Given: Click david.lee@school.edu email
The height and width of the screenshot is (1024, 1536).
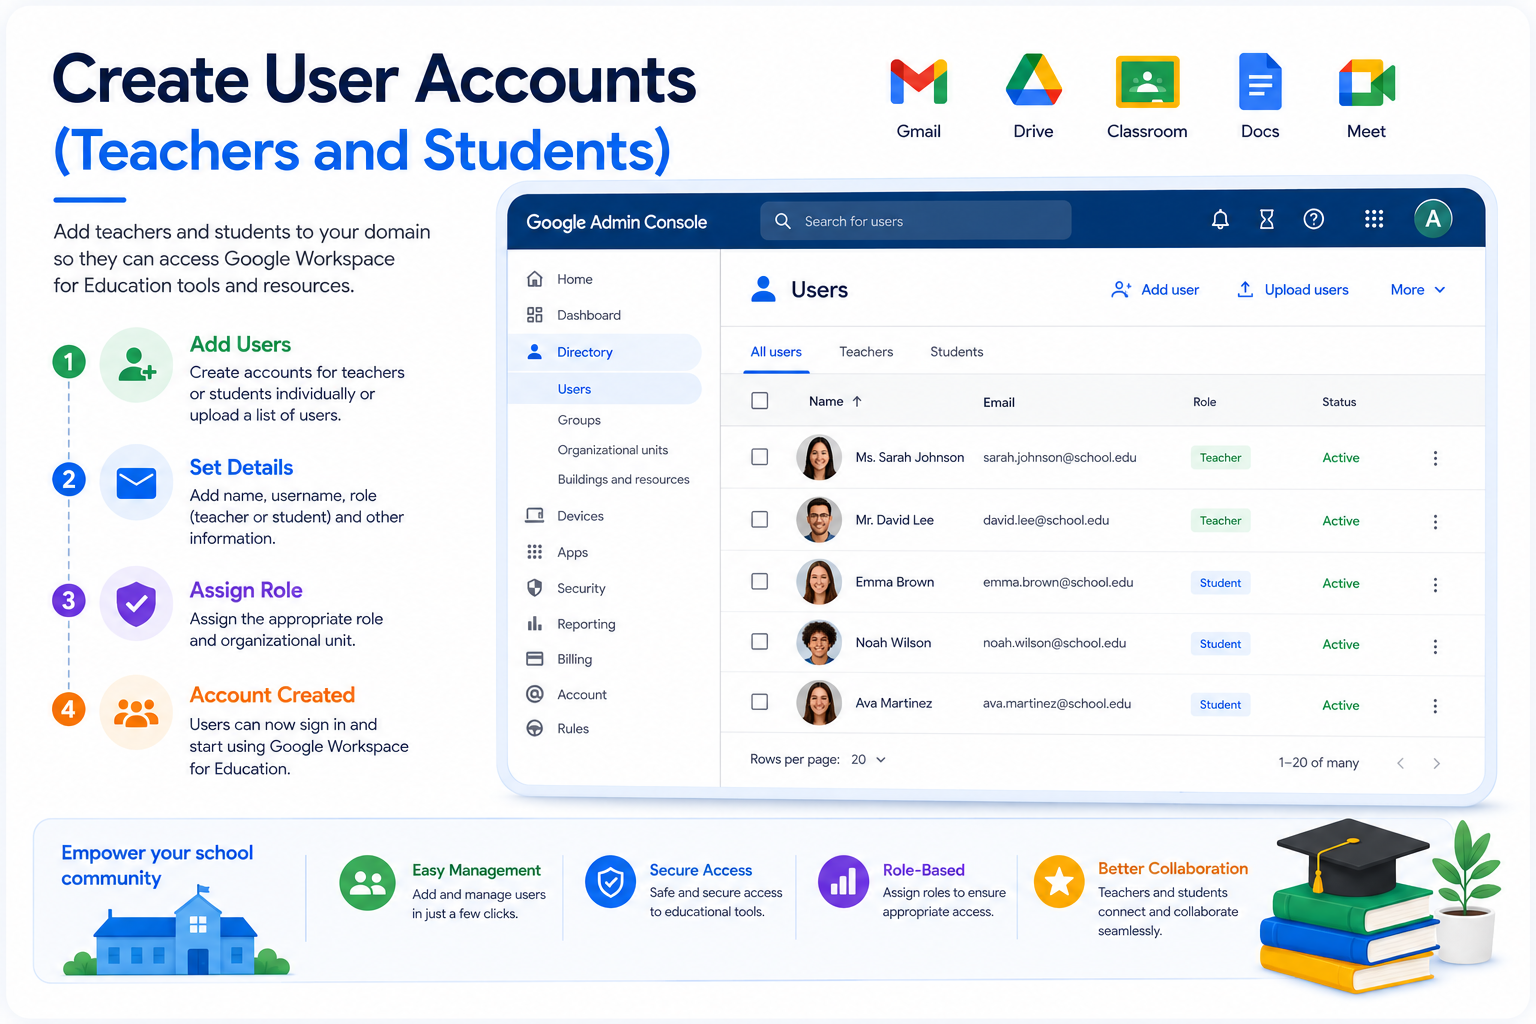Looking at the screenshot, I should click(1046, 520).
